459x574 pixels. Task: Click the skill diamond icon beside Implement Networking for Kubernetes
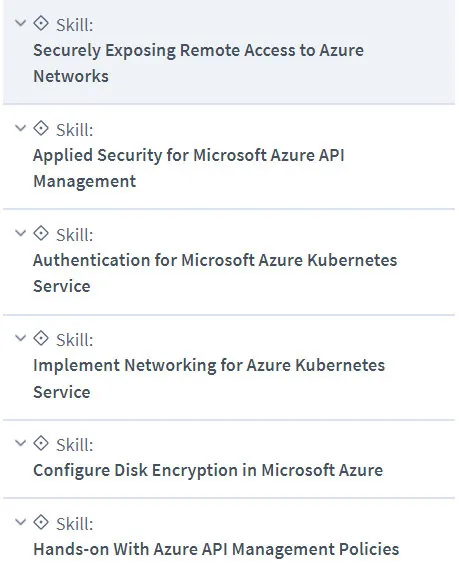41,338
